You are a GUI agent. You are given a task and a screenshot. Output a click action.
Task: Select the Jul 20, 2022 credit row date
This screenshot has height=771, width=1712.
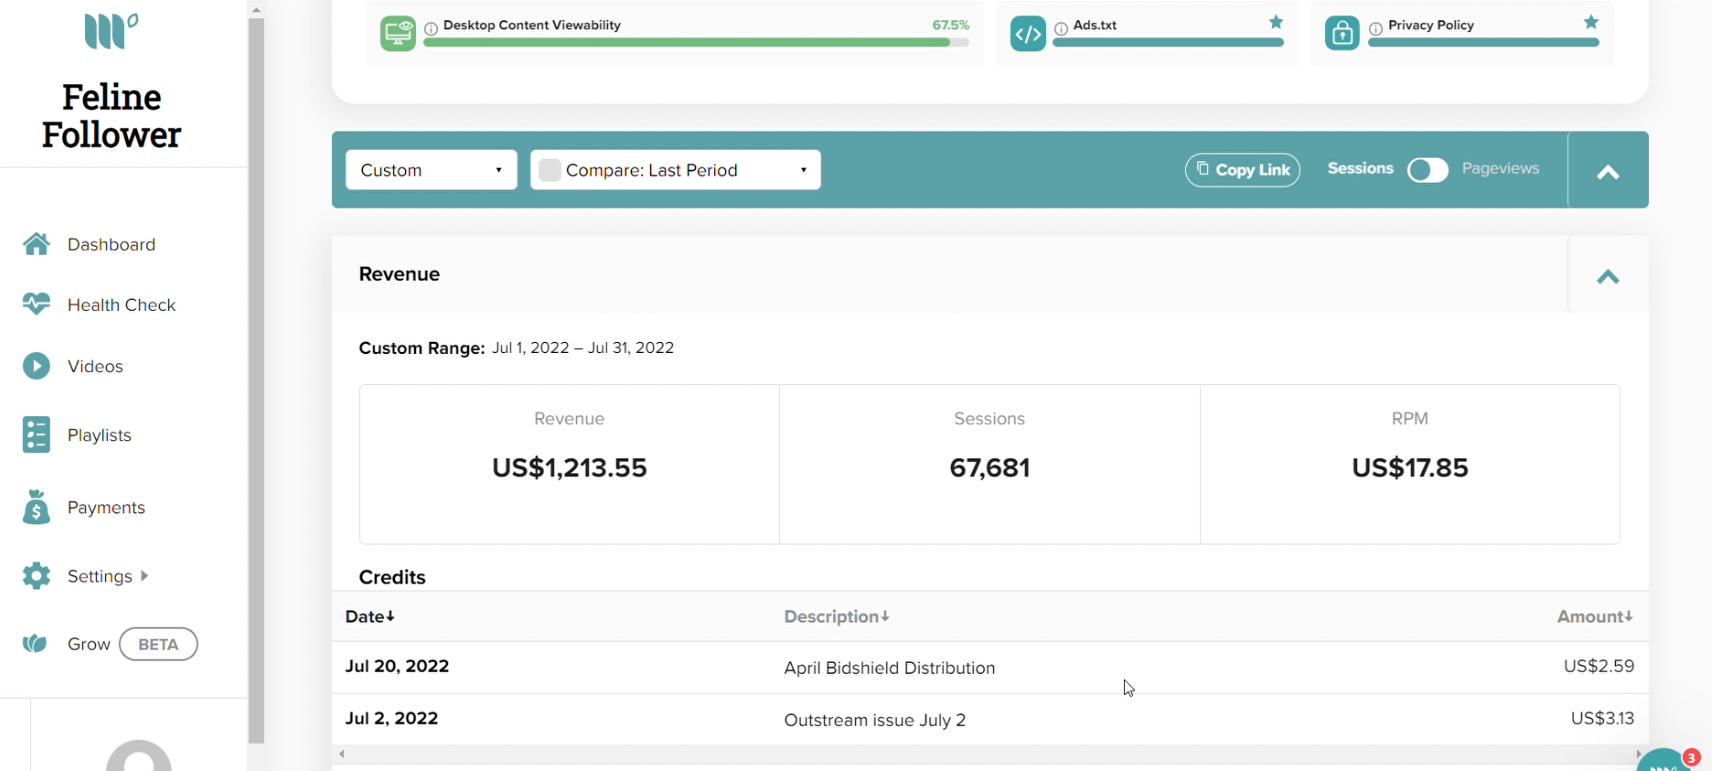tap(397, 666)
